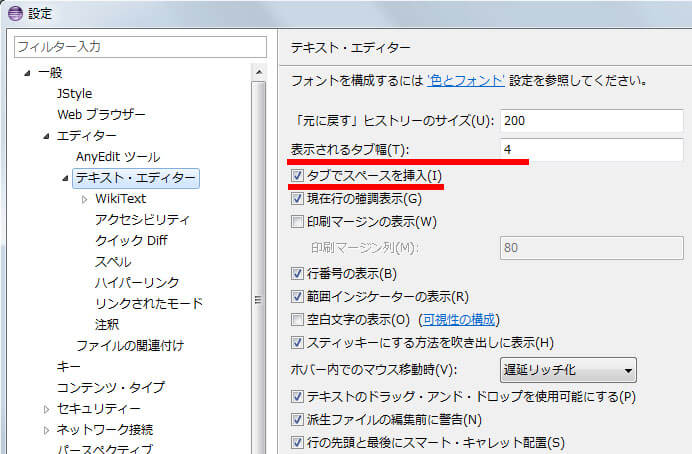Disable 現在行の強調表示 checkbox

click(x=296, y=199)
